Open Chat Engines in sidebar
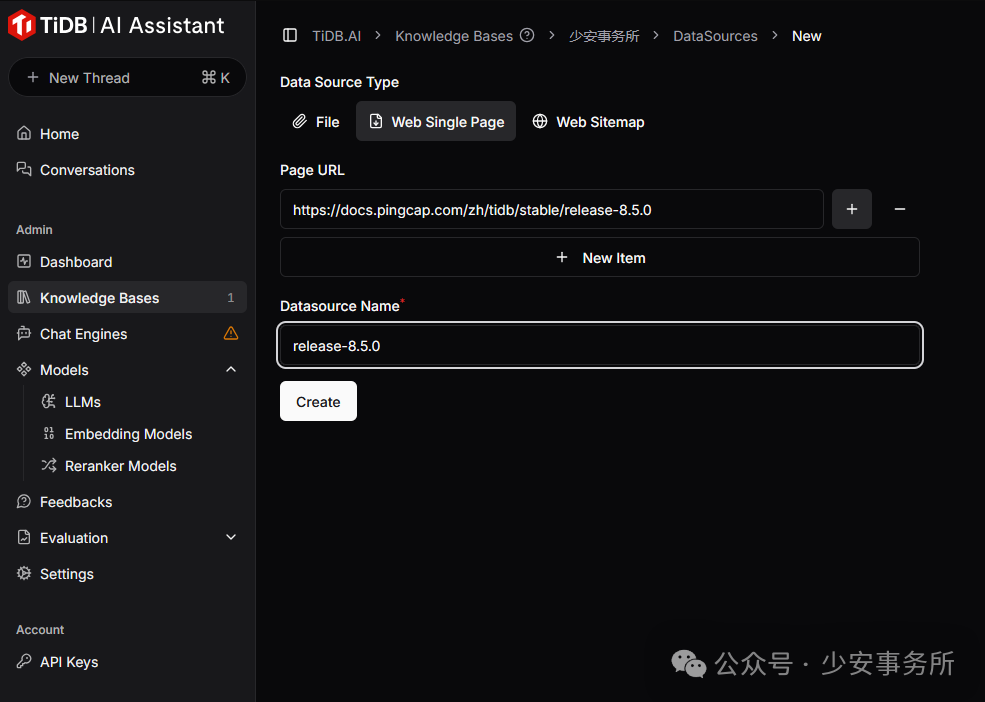The image size is (985, 702). pos(127,334)
